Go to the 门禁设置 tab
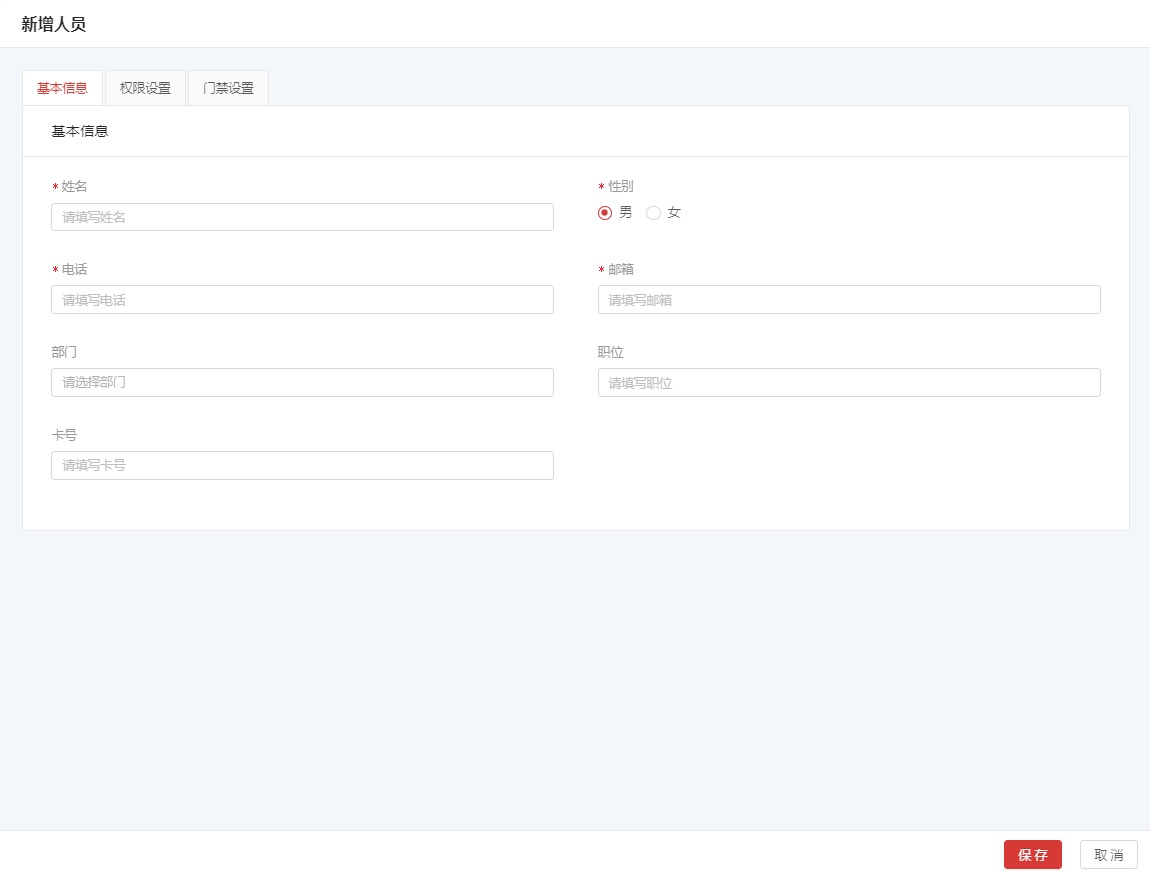The image size is (1150, 872). click(x=228, y=88)
